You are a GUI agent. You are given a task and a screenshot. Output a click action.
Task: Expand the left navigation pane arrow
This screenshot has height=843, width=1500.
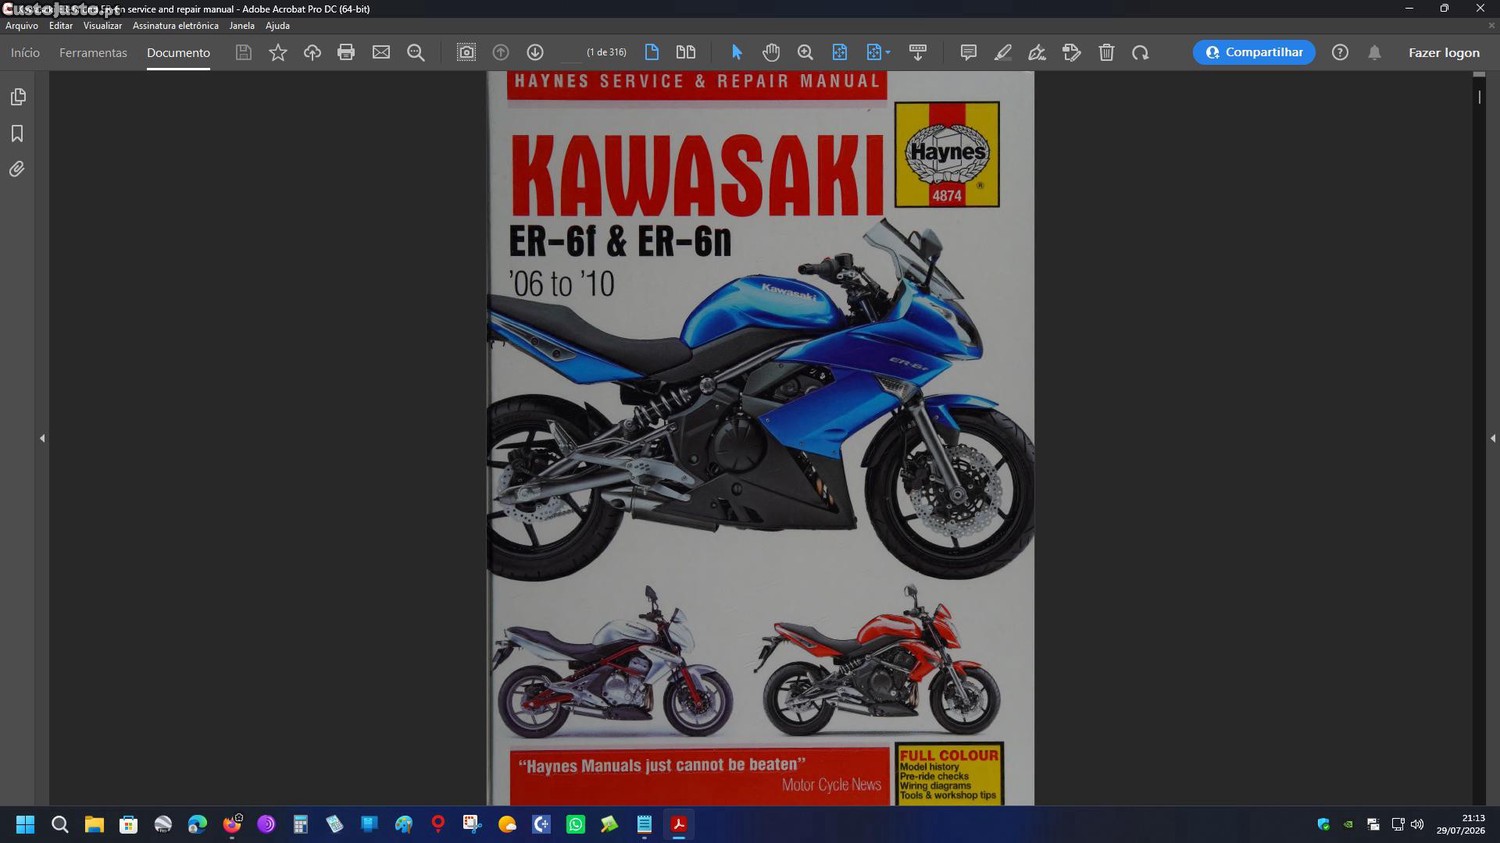pos(42,438)
